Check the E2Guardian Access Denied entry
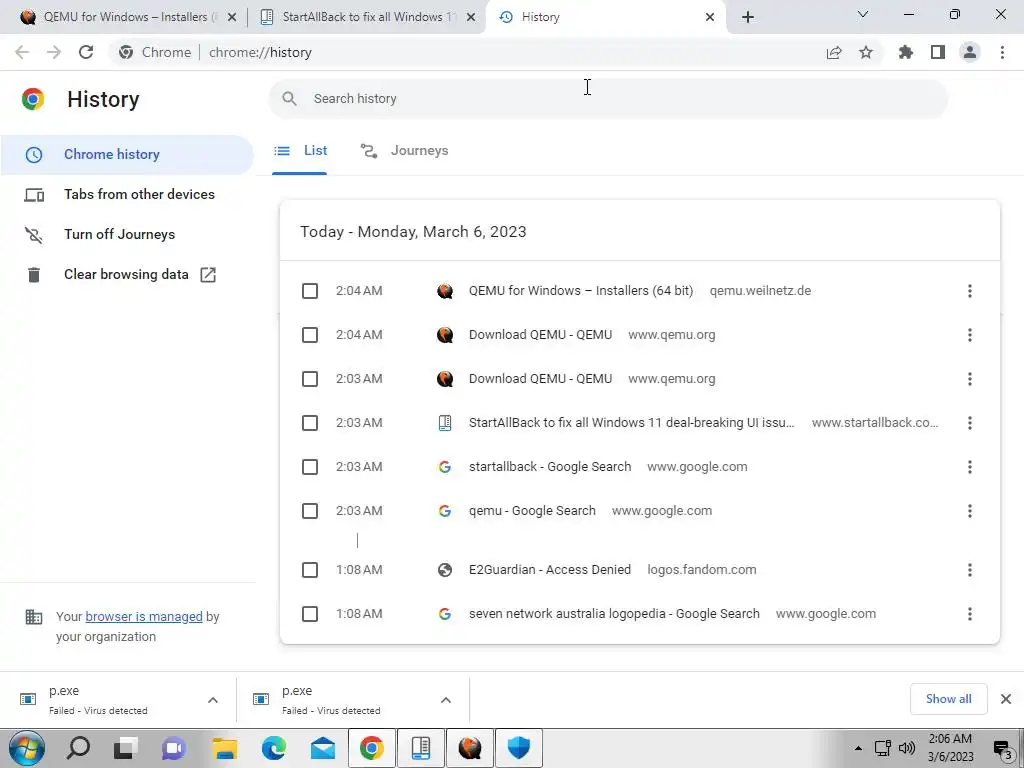Viewport: 1024px width, 768px height. tap(310, 570)
